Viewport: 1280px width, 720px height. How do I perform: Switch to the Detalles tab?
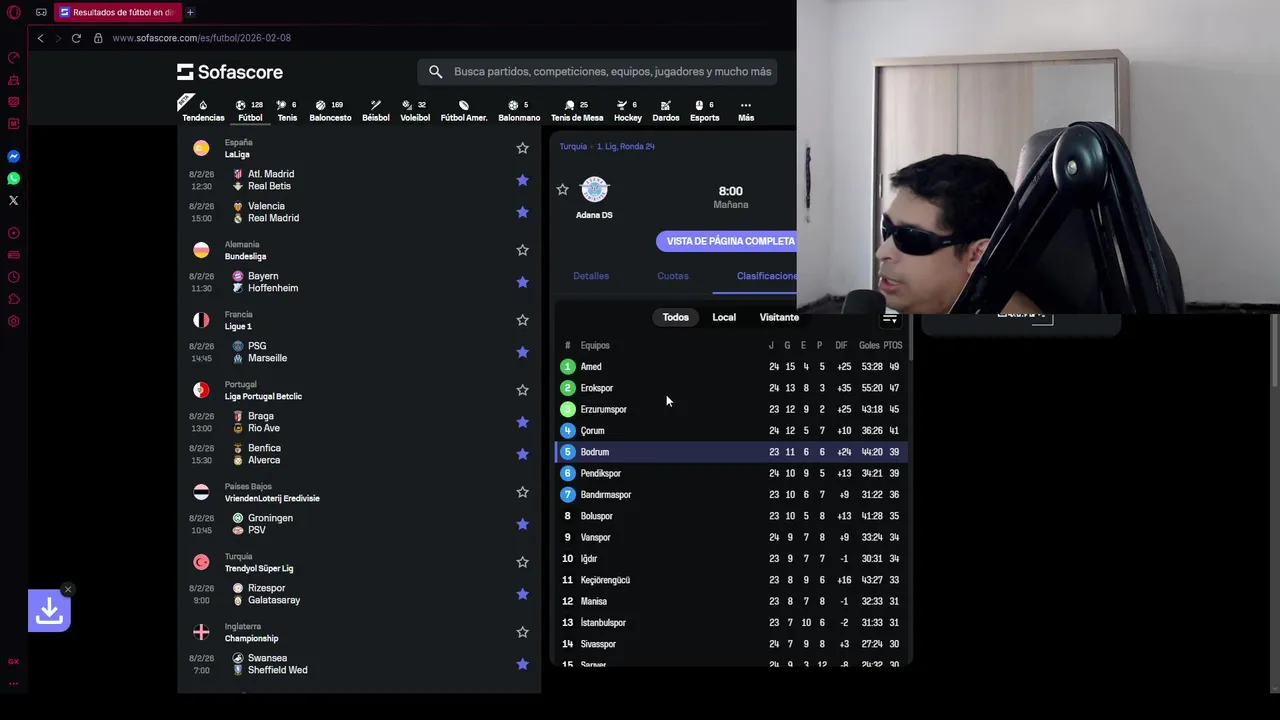pos(591,276)
